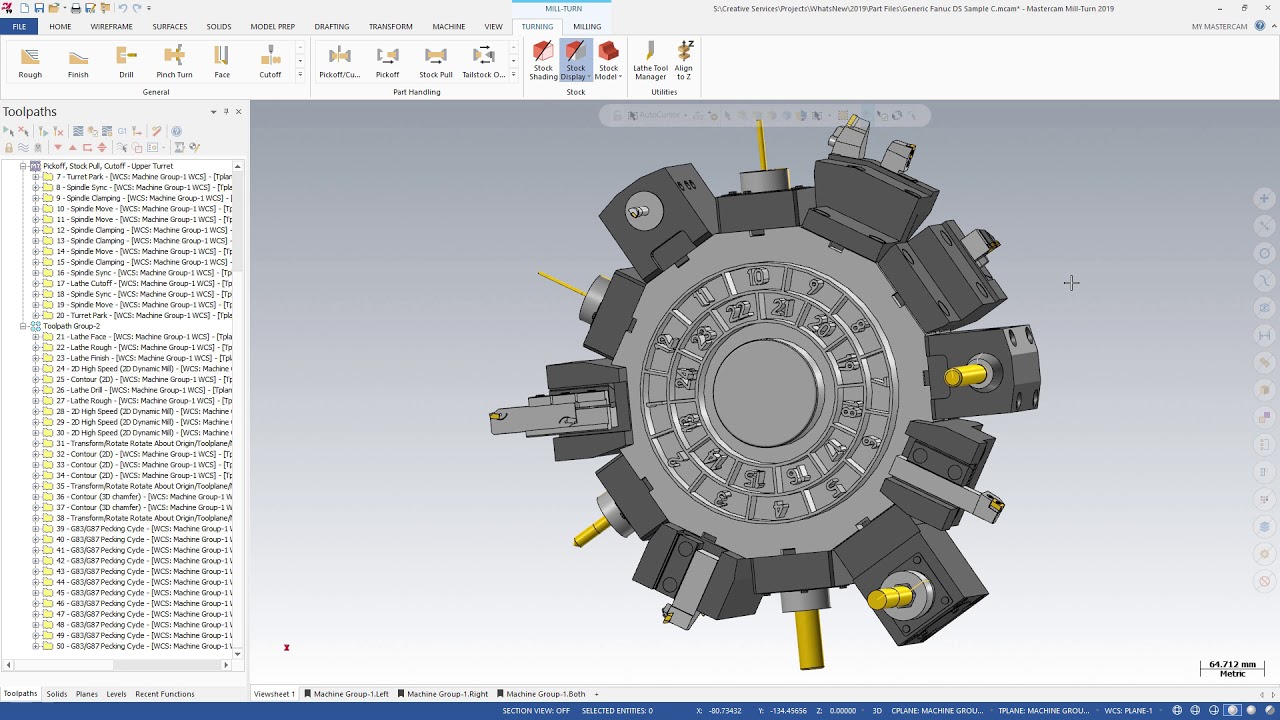This screenshot has width=1280, height=720.
Task: Open the MACHINE ribbon tab
Action: click(x=448, y=26)
